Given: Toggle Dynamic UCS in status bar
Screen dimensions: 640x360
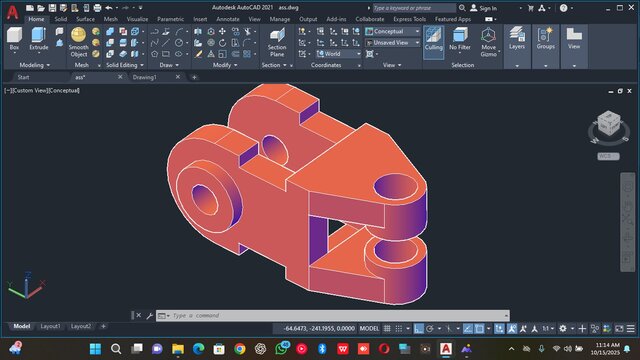Looking at the screenshot, I should click(499, 329).
